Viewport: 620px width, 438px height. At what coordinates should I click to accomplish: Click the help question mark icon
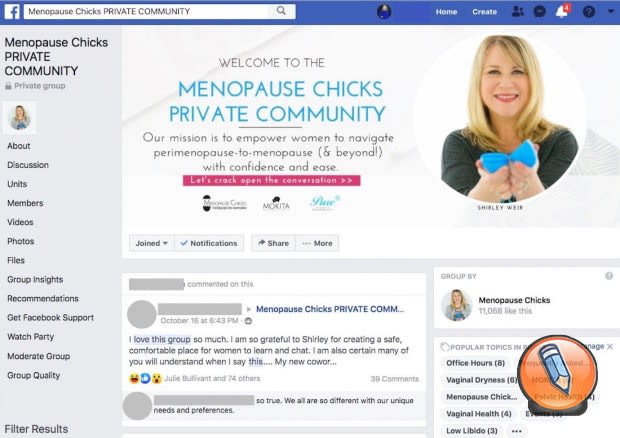coord(589,11)
